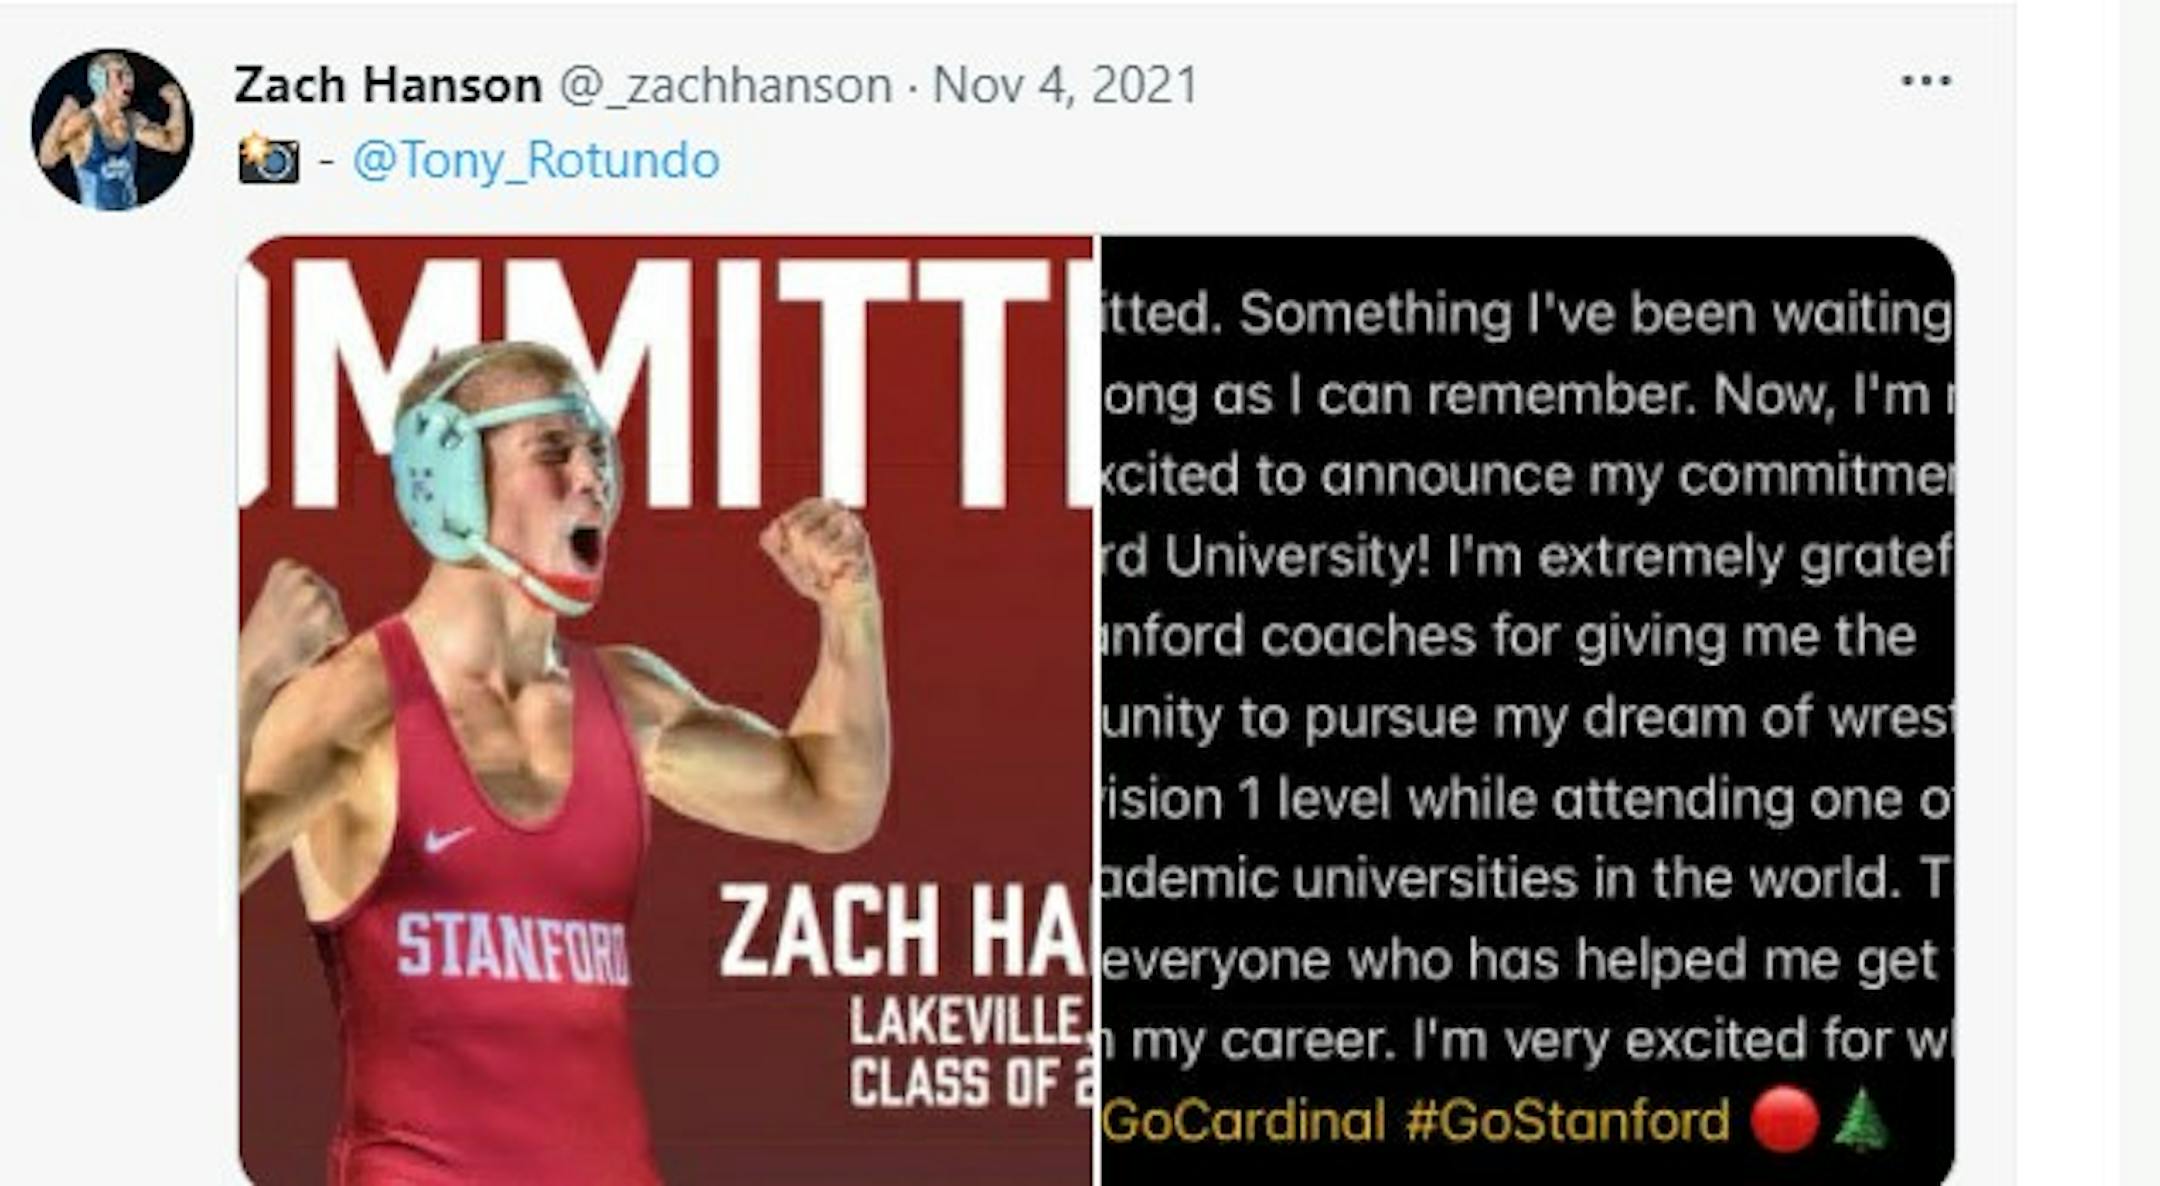Open the Zach Hanson display name link
2160x1186 pixels.
(387, 85)
